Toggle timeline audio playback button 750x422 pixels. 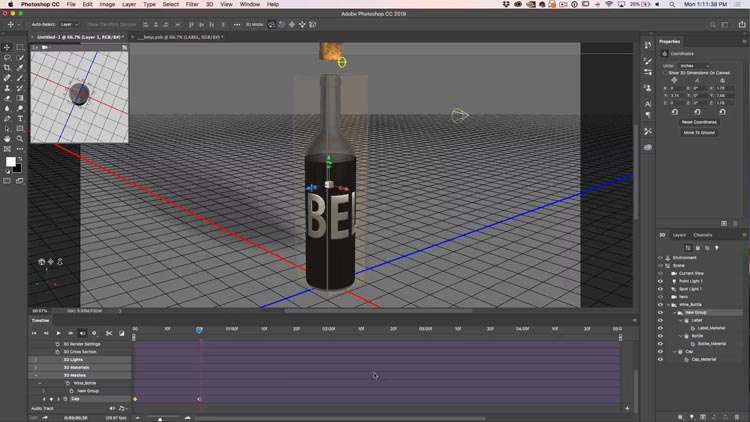82,333
